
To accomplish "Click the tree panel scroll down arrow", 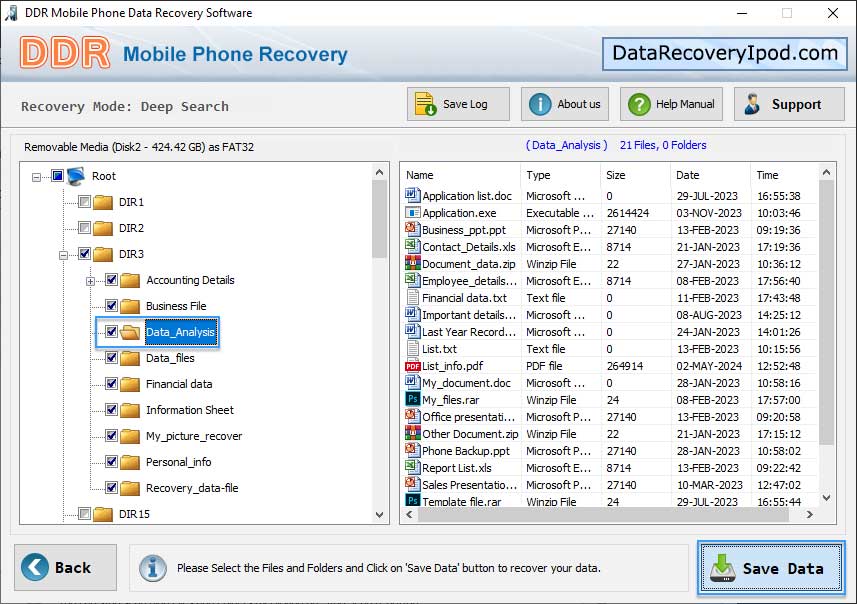I will click(379, 514).
